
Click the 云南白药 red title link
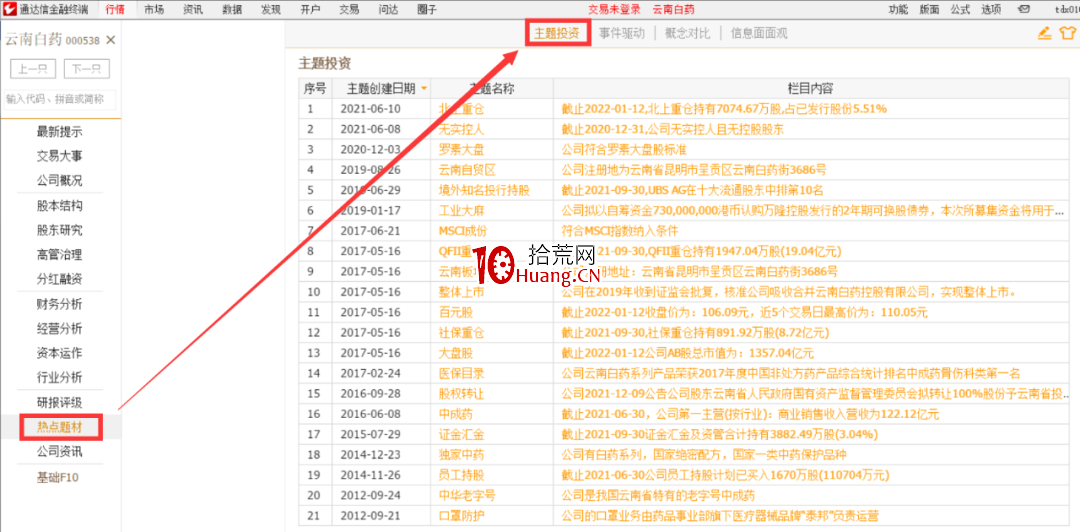point(674,10)
